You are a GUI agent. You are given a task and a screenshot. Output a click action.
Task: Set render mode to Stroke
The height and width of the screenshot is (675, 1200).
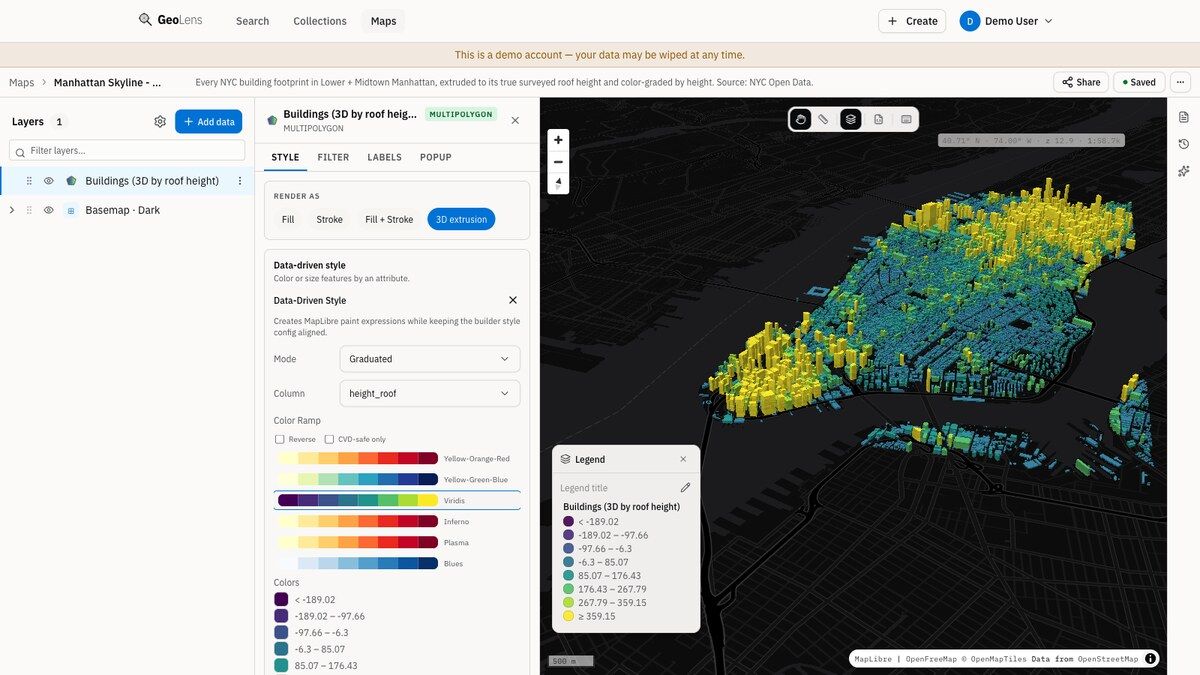click(x=330, y=219)
